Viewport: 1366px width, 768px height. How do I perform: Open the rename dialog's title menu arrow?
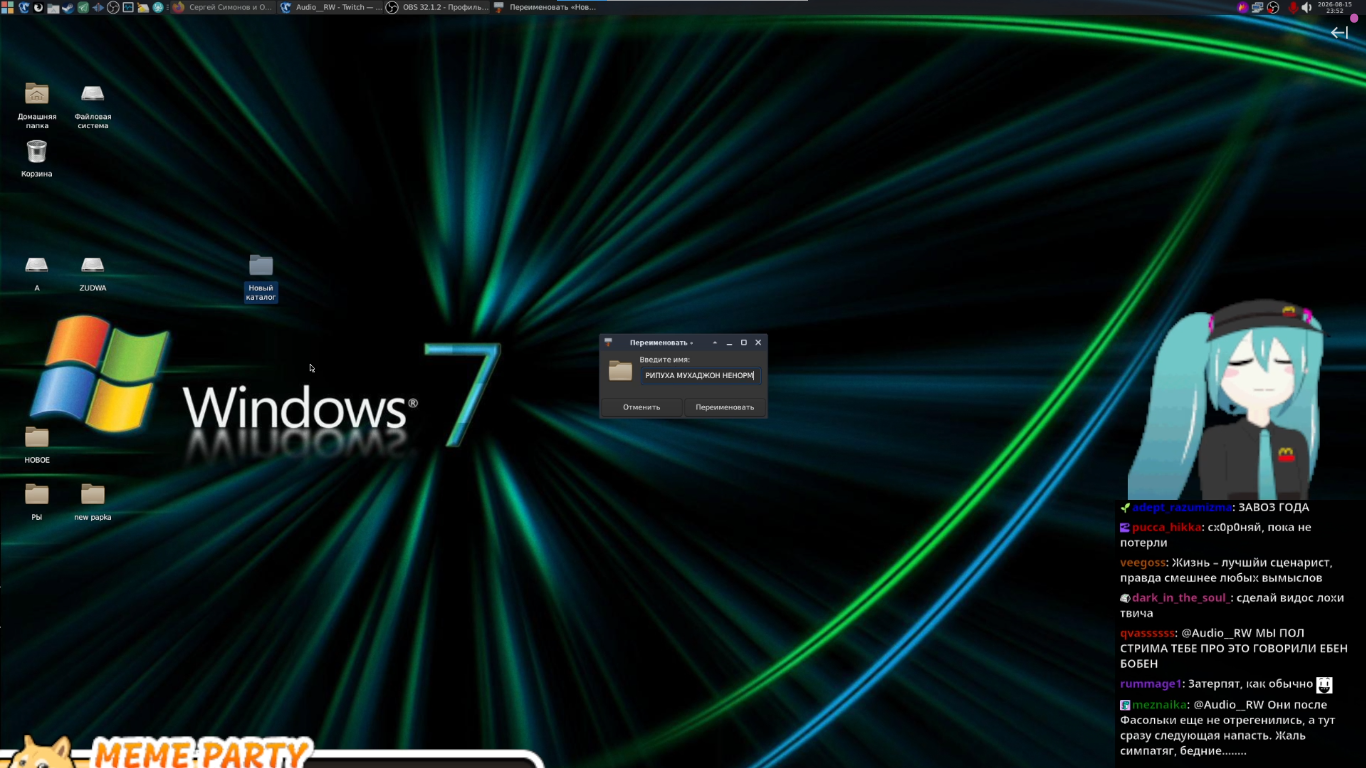click(x=691, y=343)
